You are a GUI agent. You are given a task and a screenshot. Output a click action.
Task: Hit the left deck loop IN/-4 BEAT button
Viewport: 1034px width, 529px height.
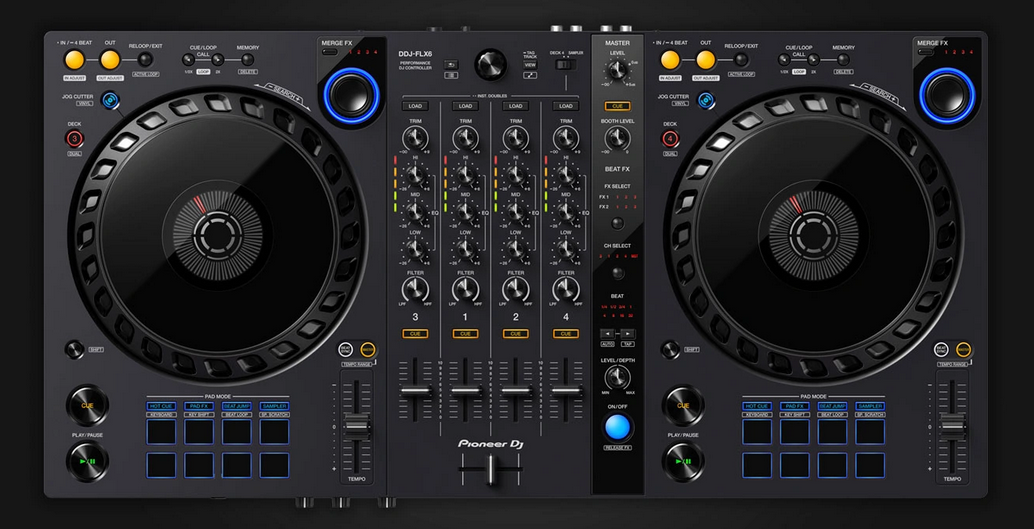(x=75, y=60)
